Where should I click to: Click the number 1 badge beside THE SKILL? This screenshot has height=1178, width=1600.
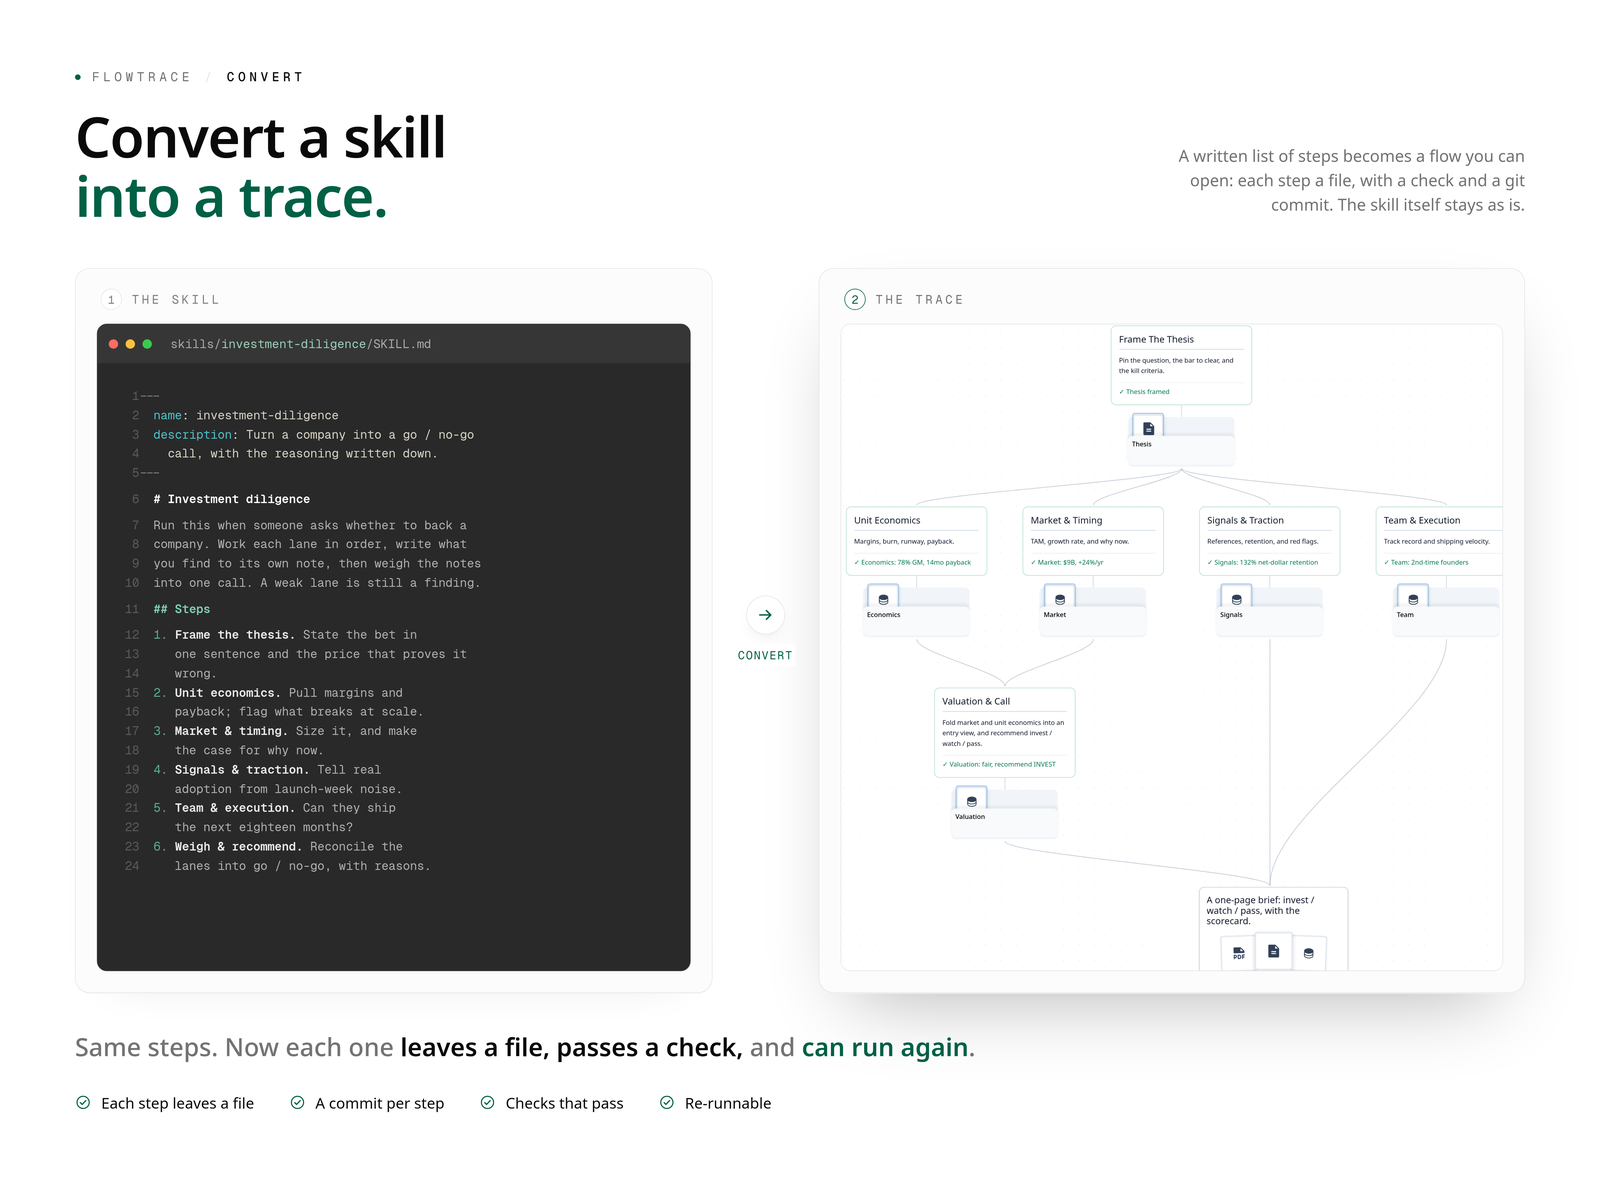111,299
